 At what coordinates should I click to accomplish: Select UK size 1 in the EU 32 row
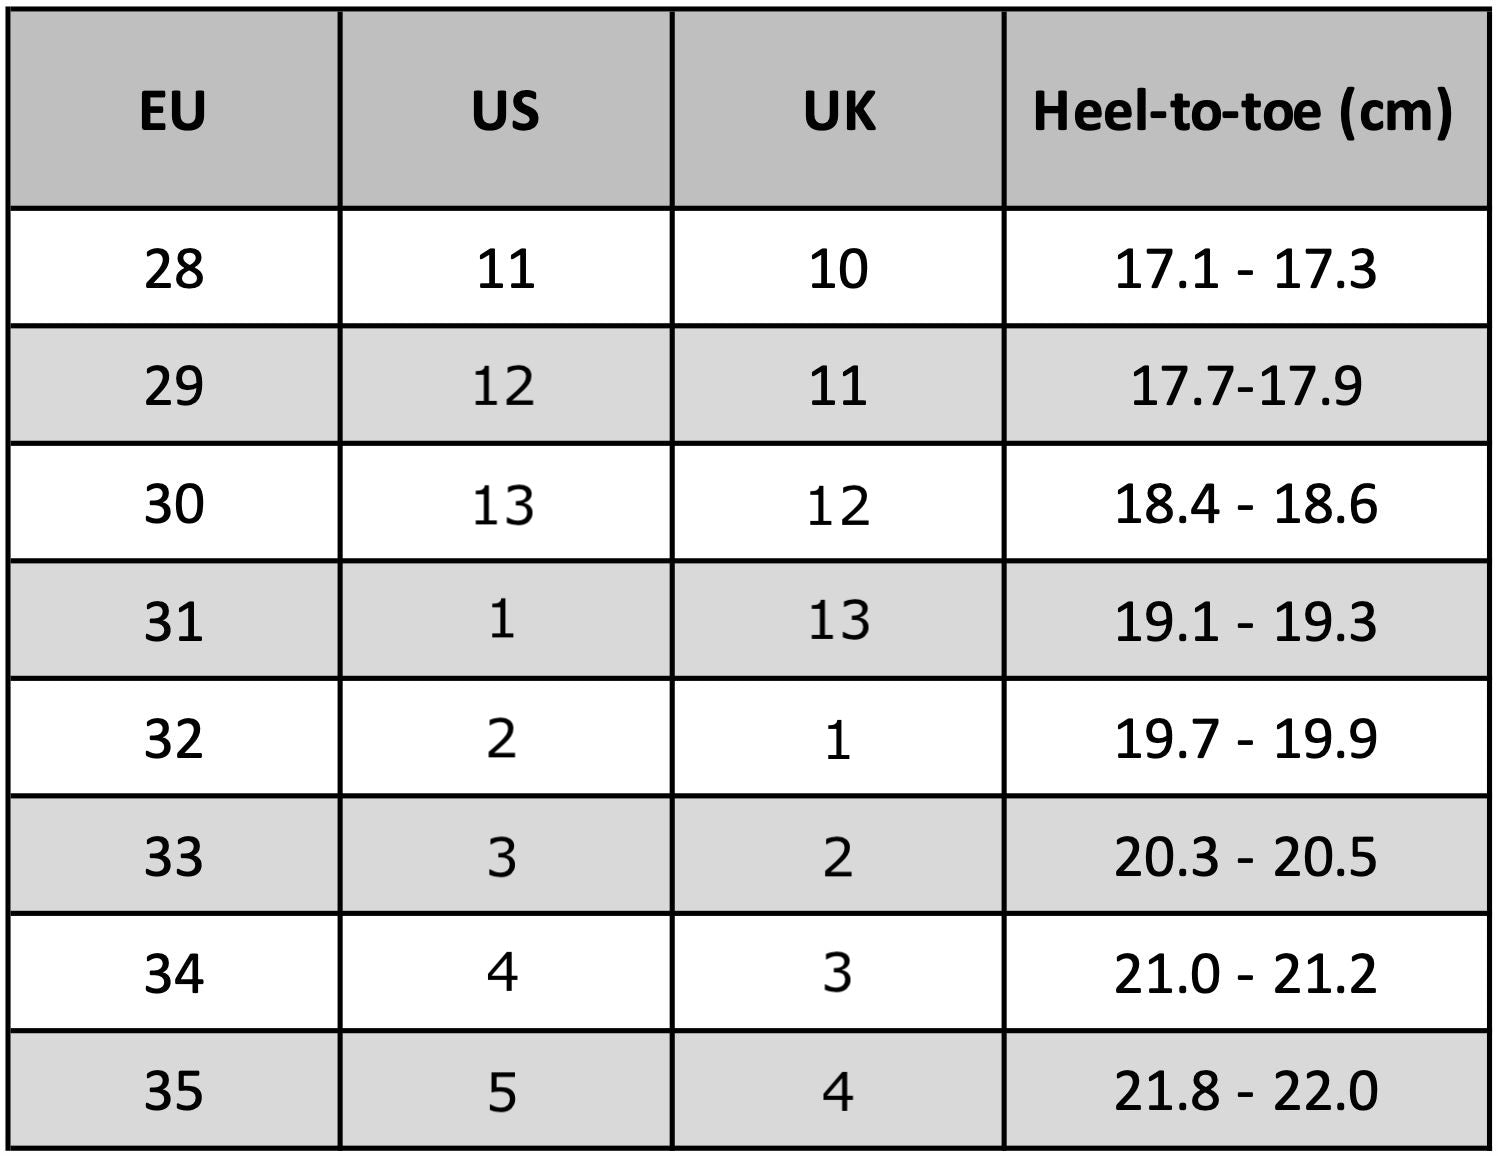[838, 740]
